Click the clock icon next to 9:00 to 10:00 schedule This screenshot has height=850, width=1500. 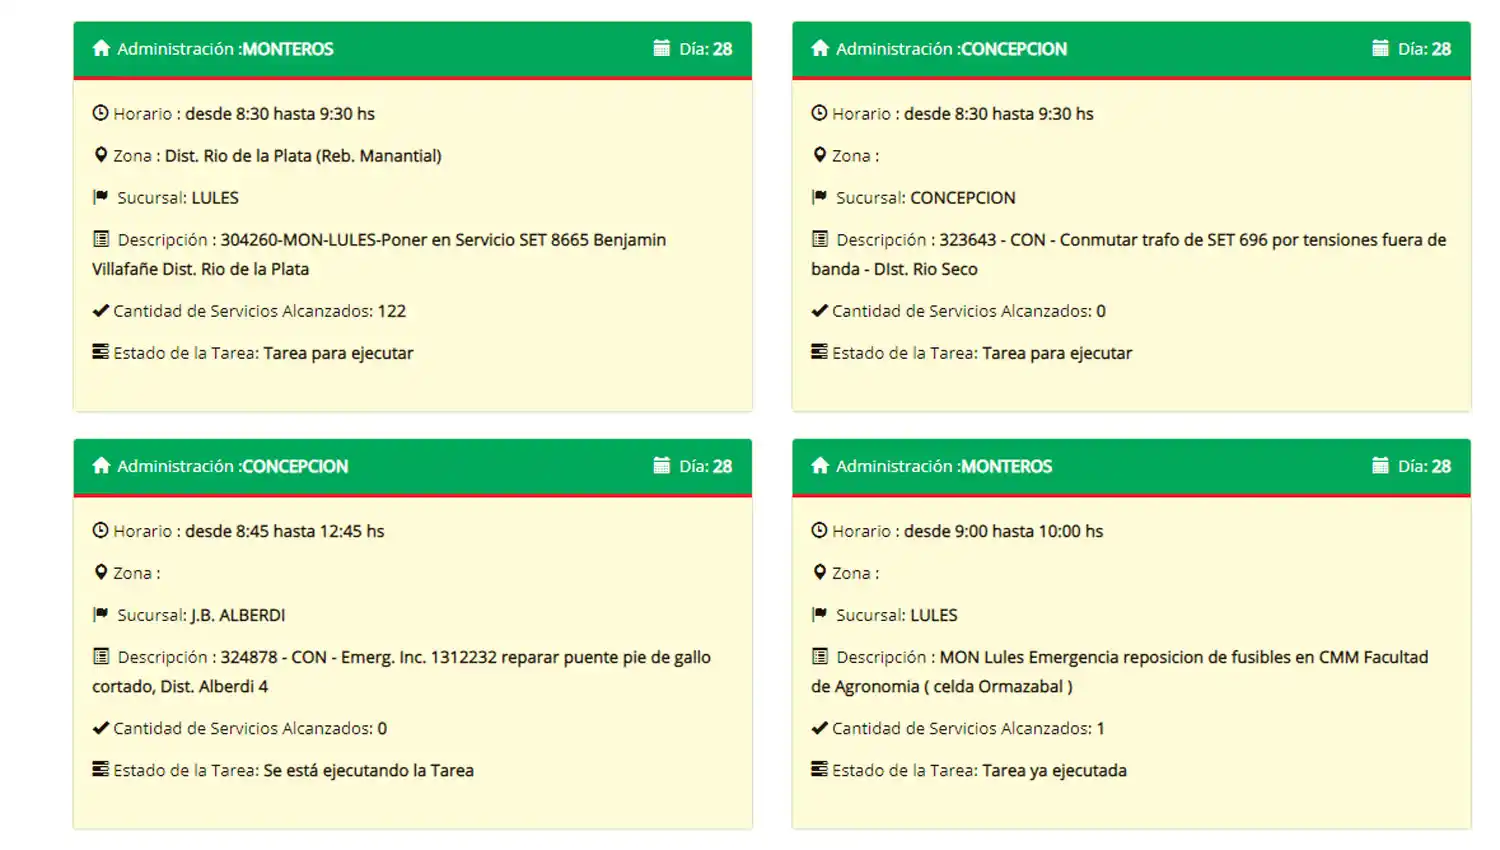[819, 531]
